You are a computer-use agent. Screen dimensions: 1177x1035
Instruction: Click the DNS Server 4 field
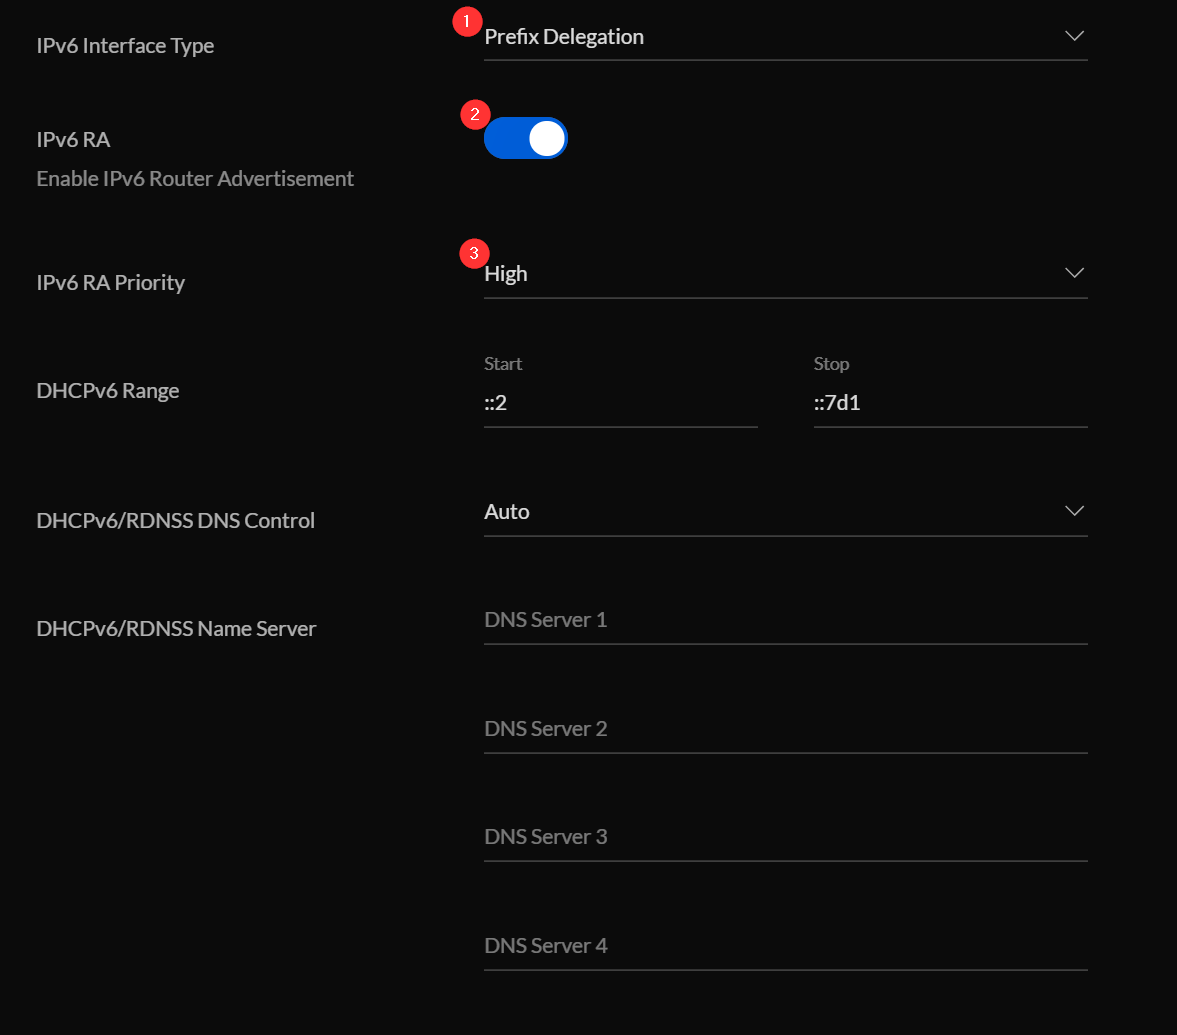coord(785,946)
